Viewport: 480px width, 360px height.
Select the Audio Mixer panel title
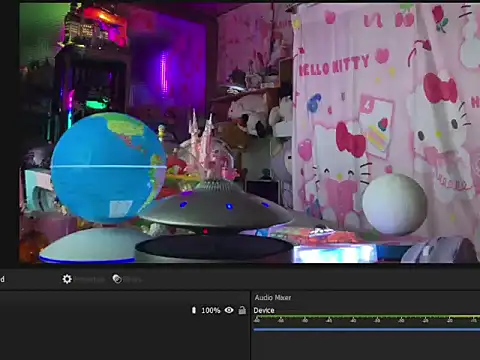(273, 298)
